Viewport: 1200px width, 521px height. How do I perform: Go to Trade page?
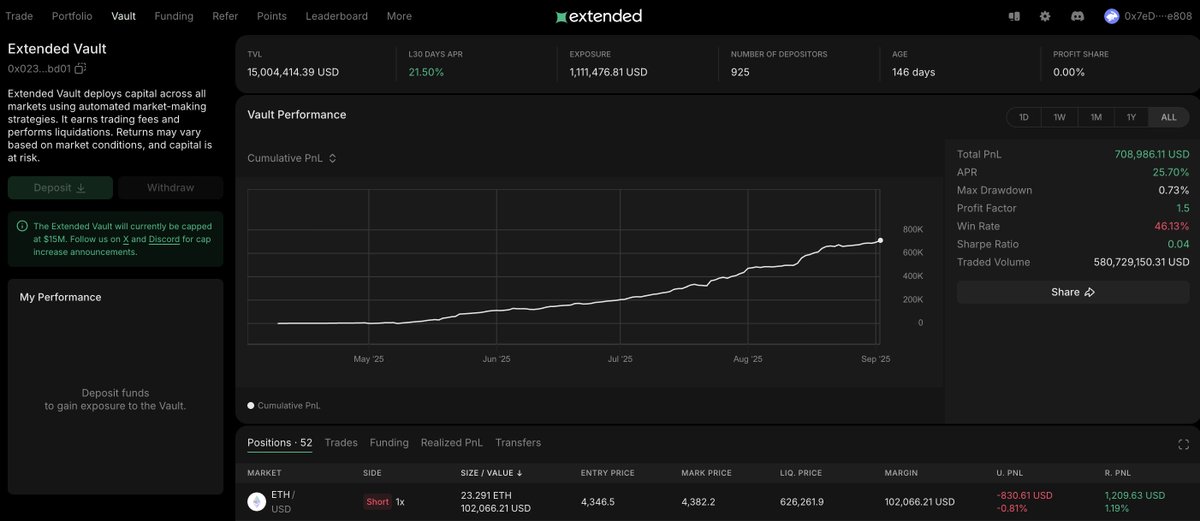[20, 16]
